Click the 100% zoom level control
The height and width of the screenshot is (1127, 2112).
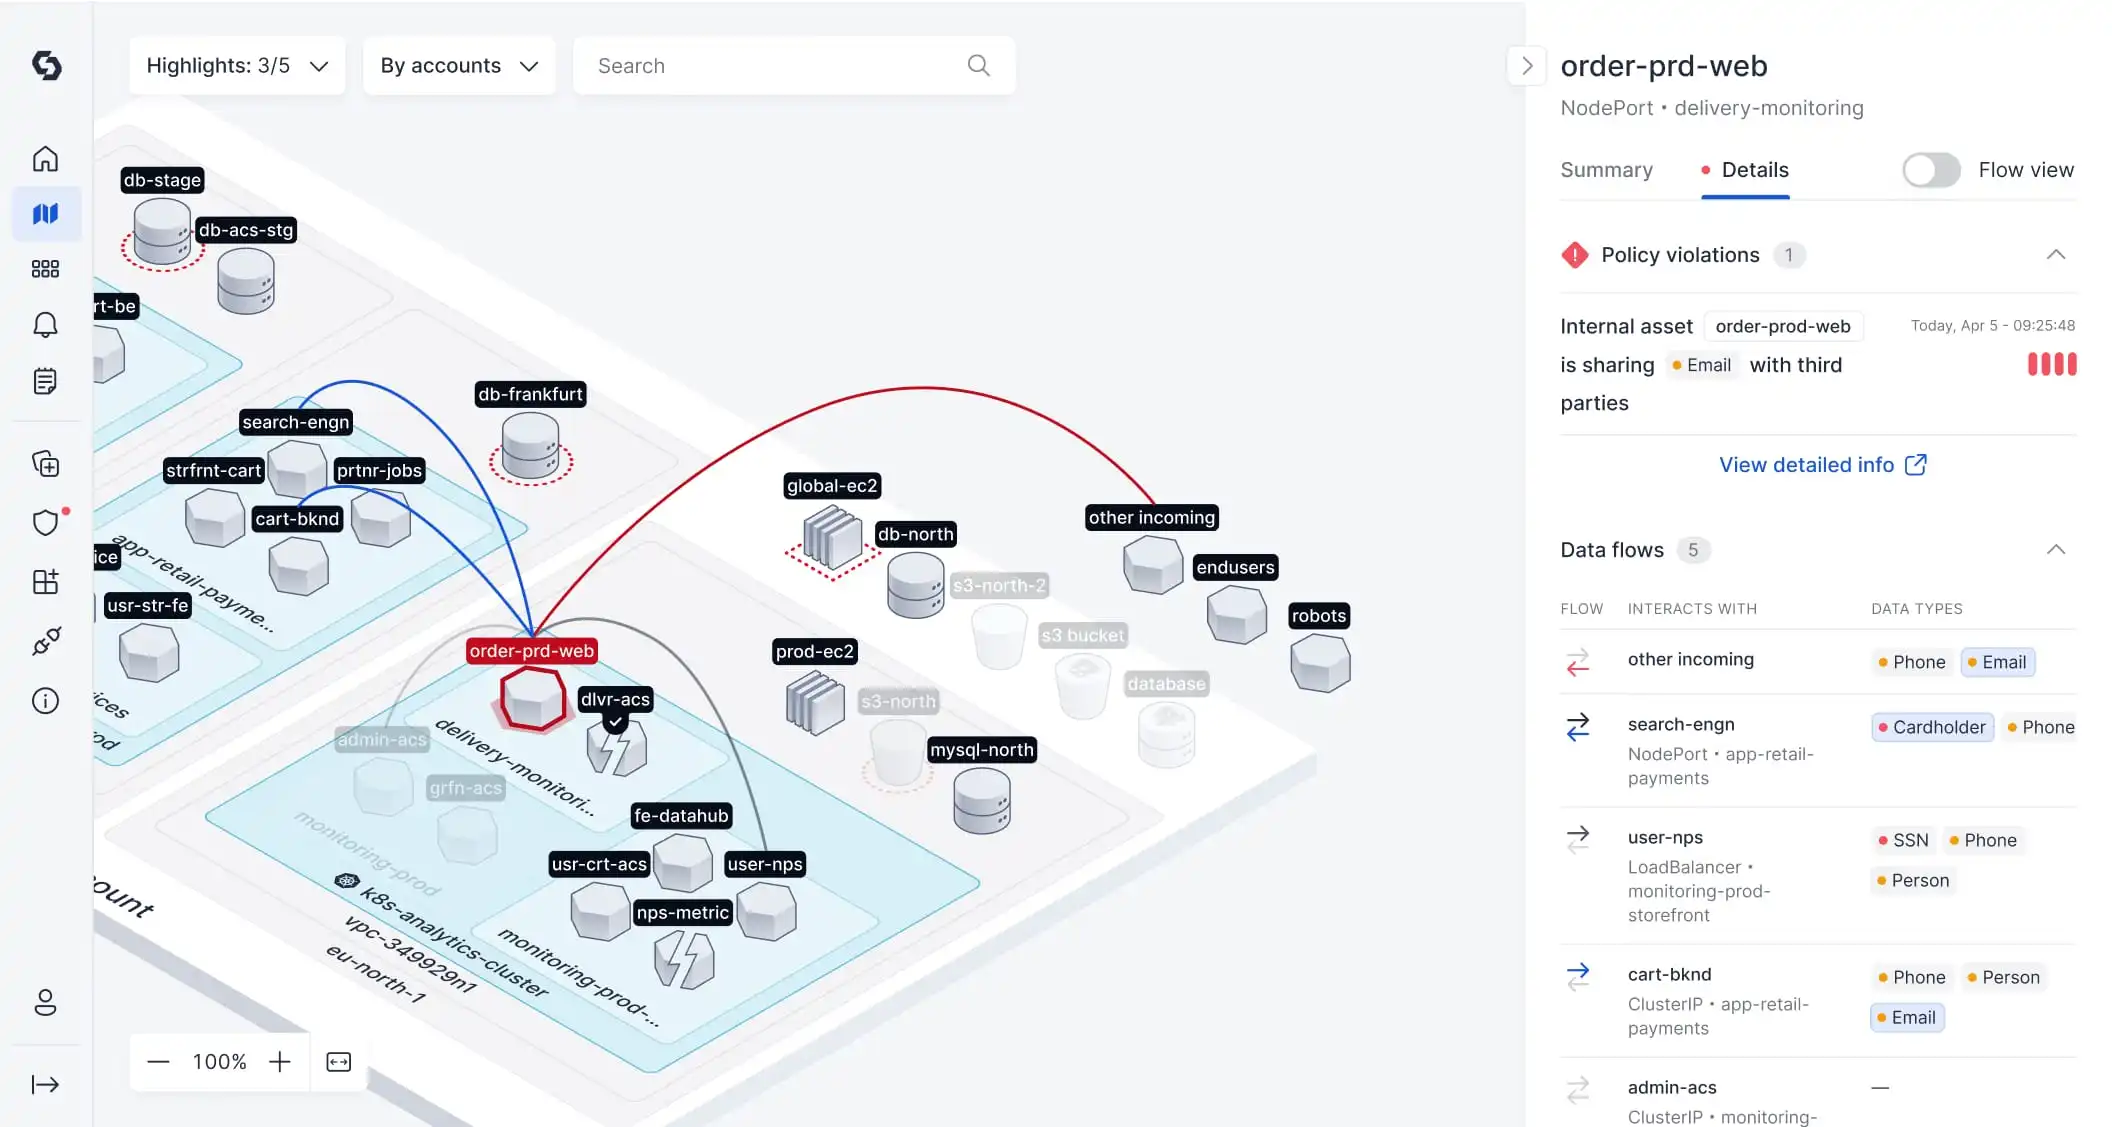[220, 1061]
